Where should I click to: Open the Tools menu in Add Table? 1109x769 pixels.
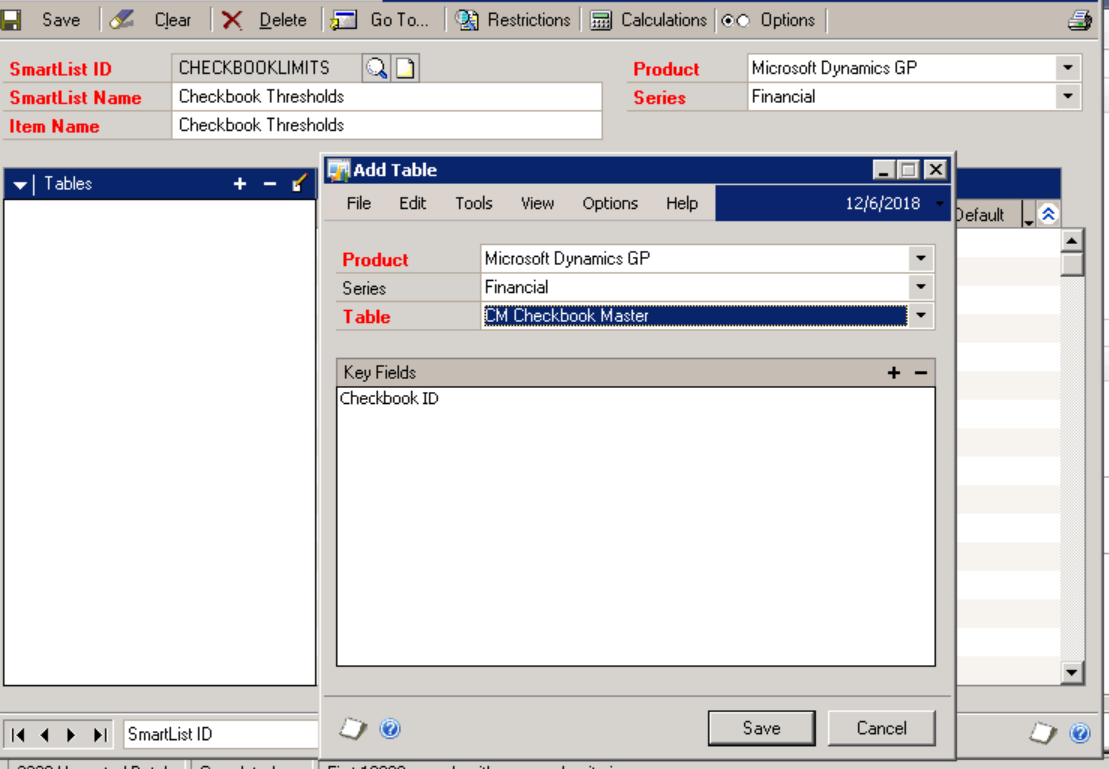tap(474, 204)
